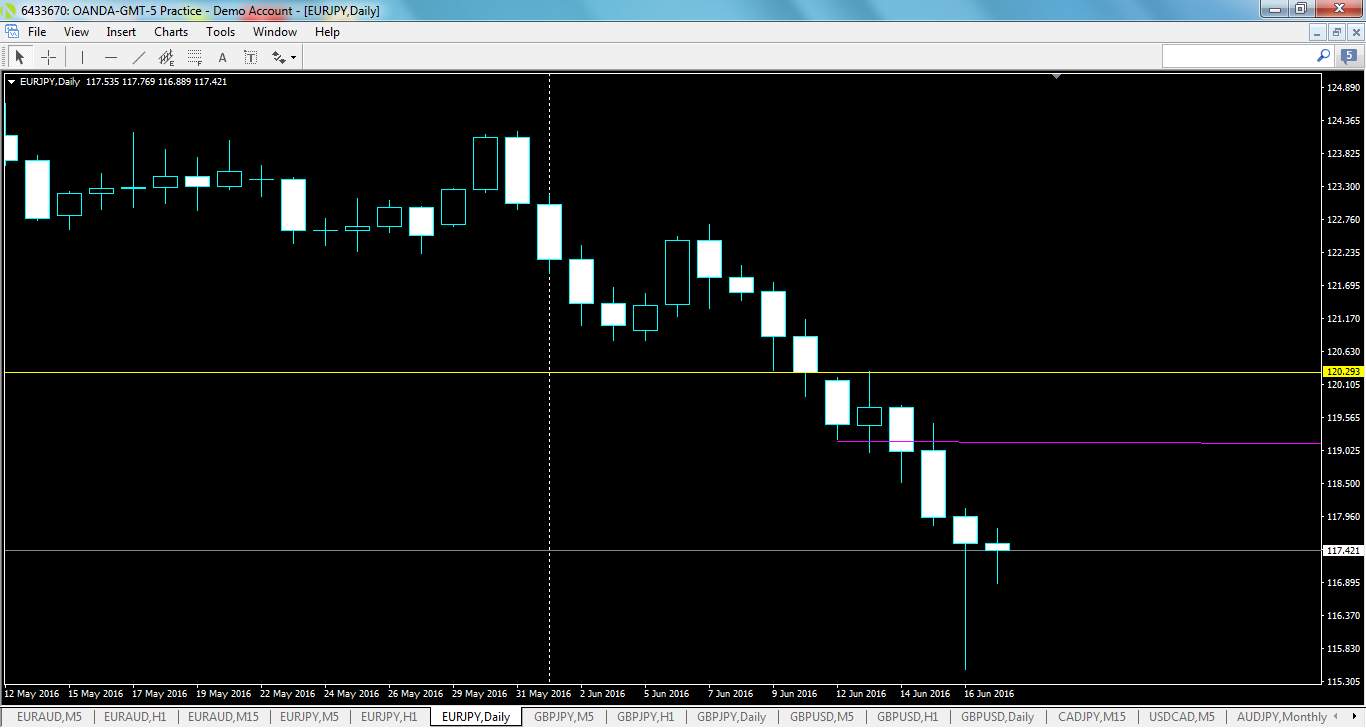Select the Arrows drawing tool
Viewport: 1366px width, 728px height.
tap(277, 56)
